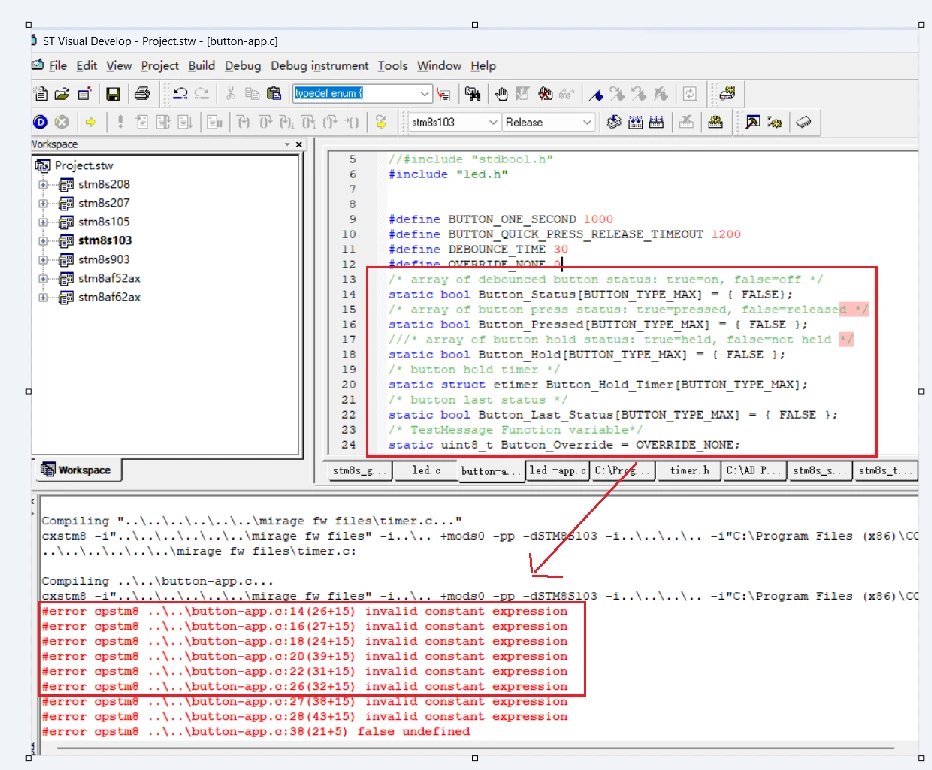Image resolution: width=932 pixels, height=770 pixels.
Task: Click the button-app.c:14 invalid constant expression error
Action: [x=304, y=611]
